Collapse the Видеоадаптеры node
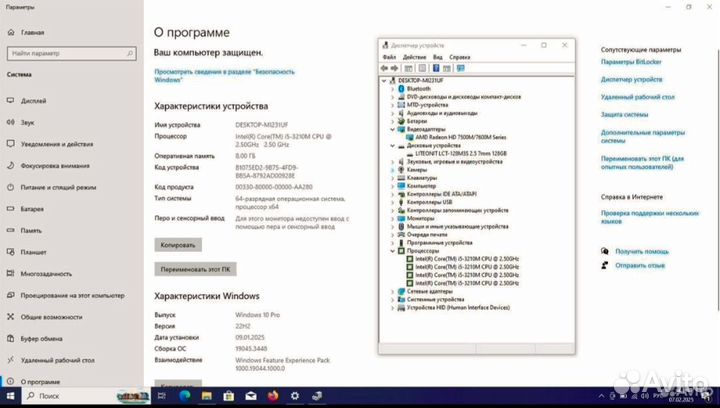 (393, 129)
